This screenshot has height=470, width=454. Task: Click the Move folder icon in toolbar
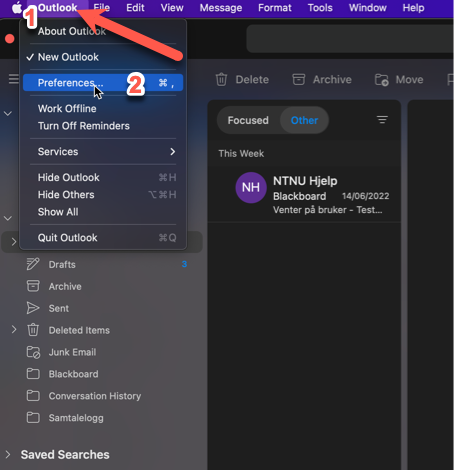[x=382, y=80]
